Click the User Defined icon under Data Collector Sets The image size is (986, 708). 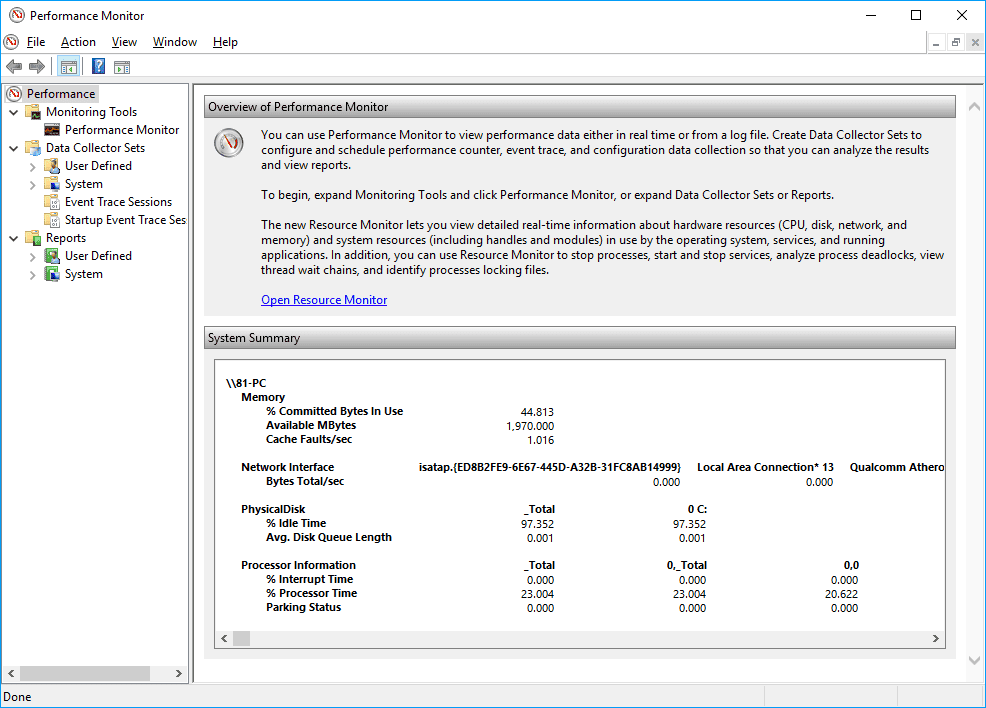click(52, 166)
